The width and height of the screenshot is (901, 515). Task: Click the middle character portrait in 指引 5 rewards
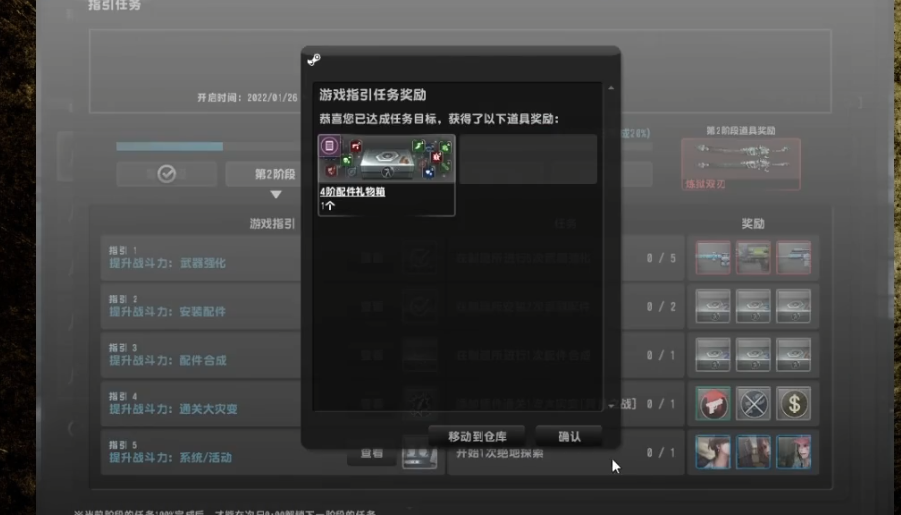click(x=753, y=452)
